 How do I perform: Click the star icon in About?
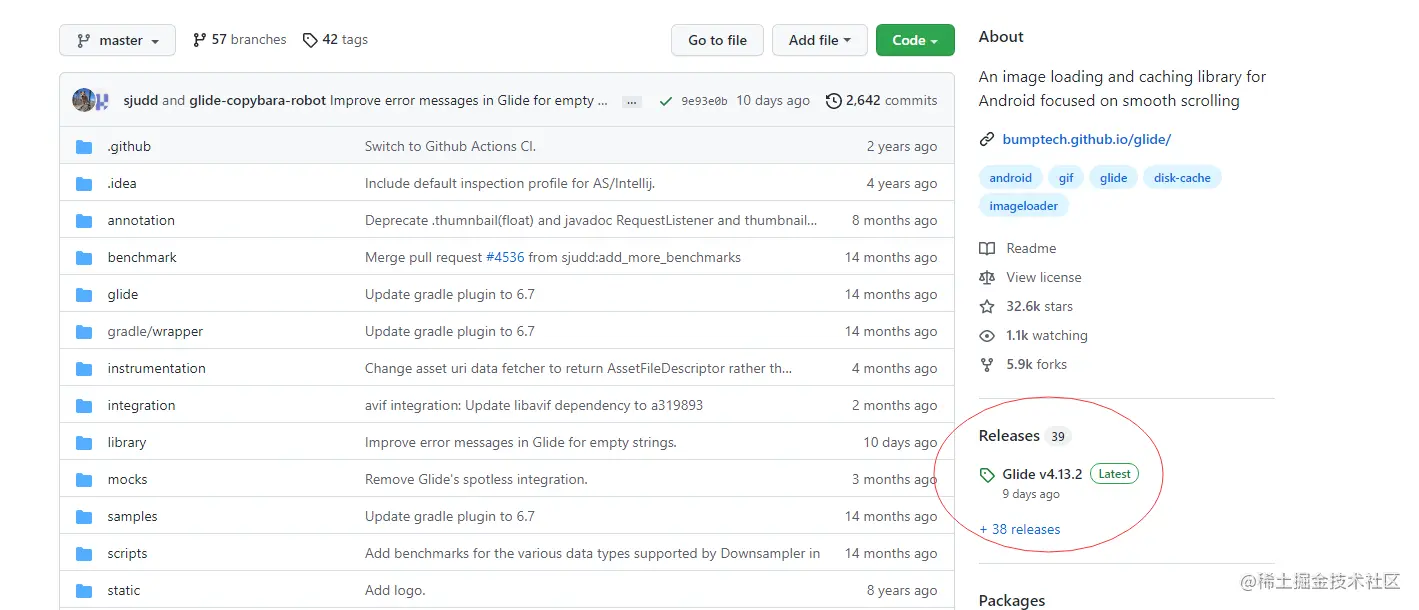click(987, 306)
